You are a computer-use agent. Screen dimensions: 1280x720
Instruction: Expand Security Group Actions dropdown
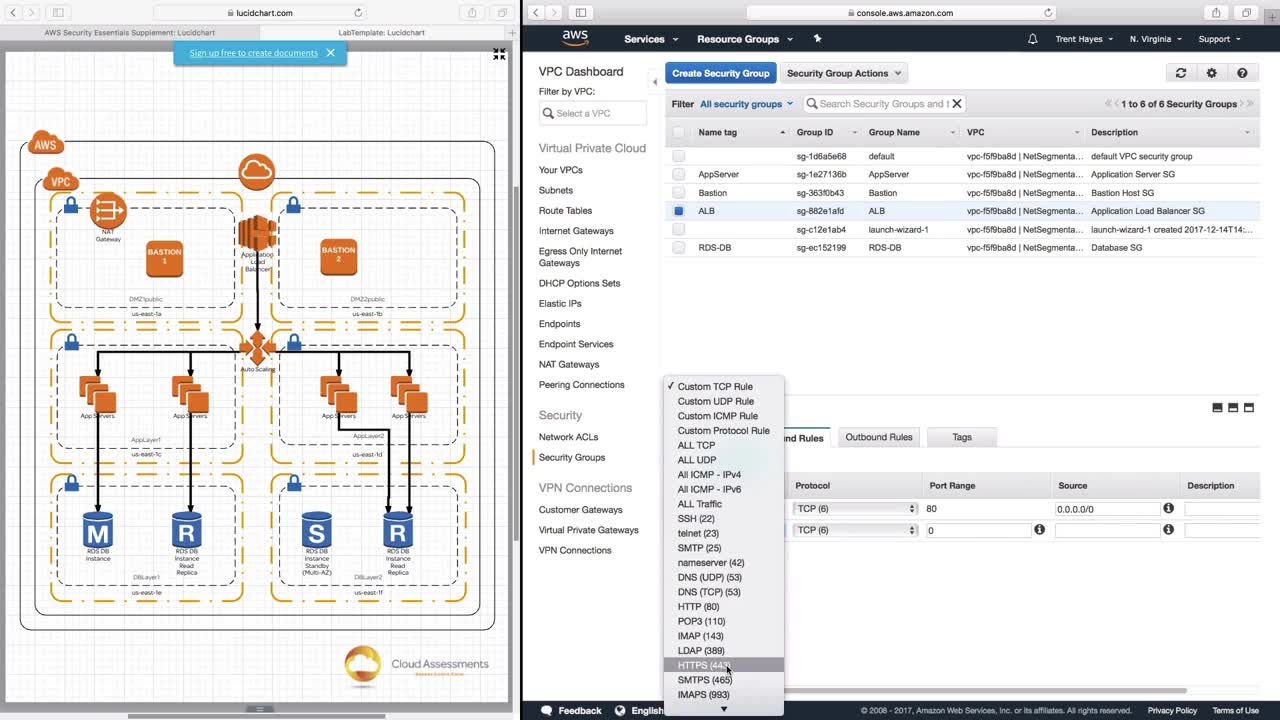[843, 73]
